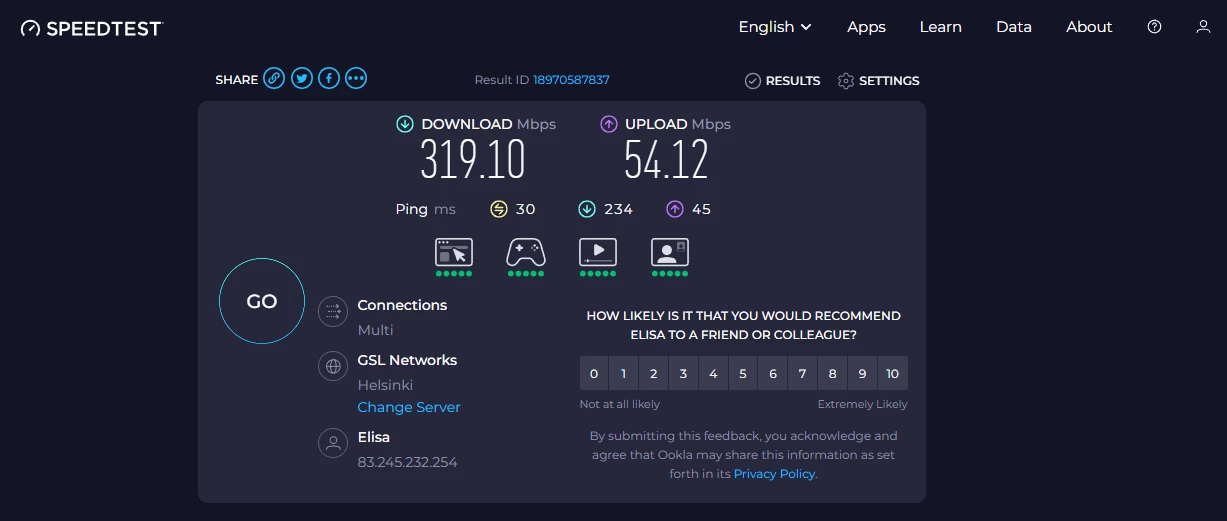The image size is (1227, 521).
Task: Click the video chat icon
Action: pyautogui.click(x=670, y=252)
